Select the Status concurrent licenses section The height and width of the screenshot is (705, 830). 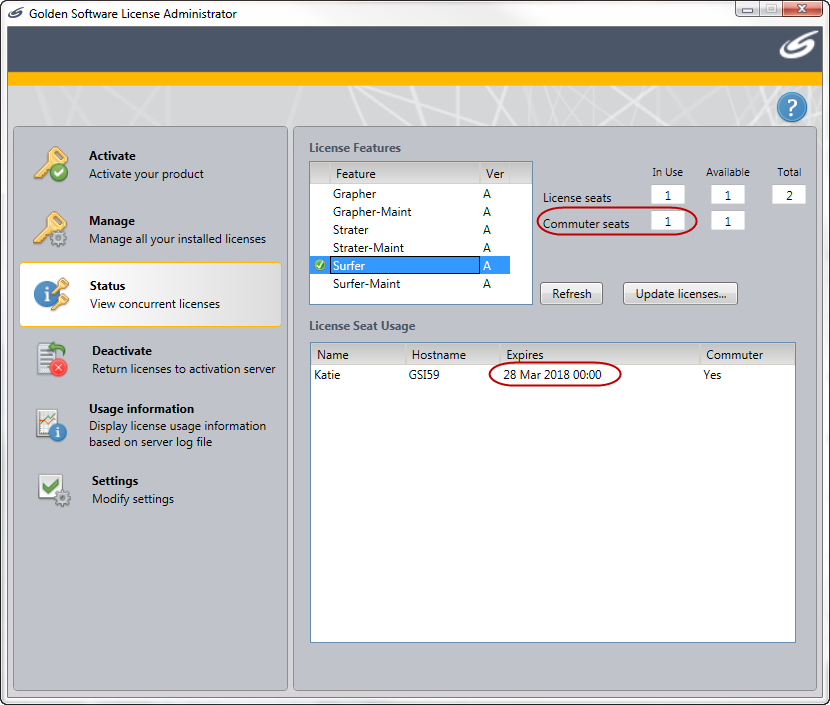point(150,295)
